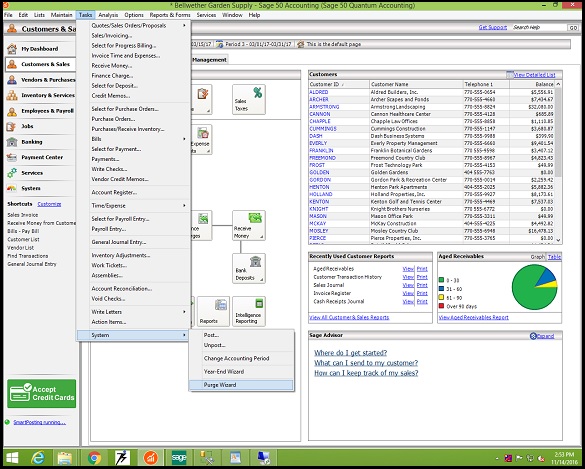Print the Invoice Register report

point(422,293)
